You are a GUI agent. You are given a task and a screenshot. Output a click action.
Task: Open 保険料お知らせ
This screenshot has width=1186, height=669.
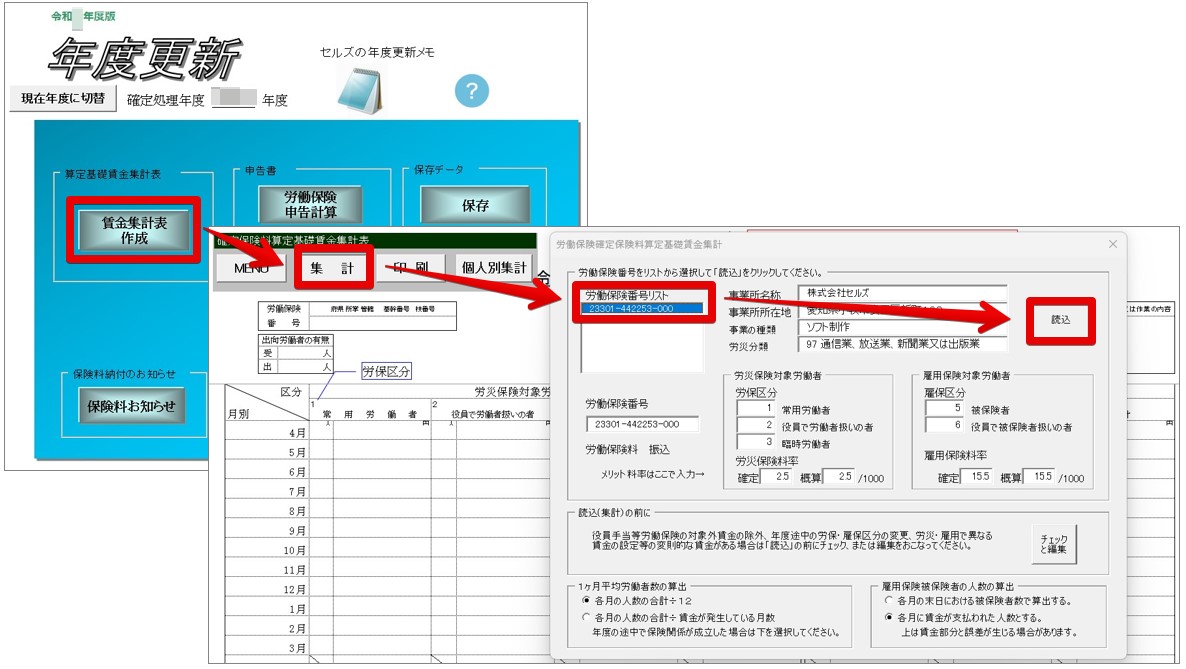point(132,406)
